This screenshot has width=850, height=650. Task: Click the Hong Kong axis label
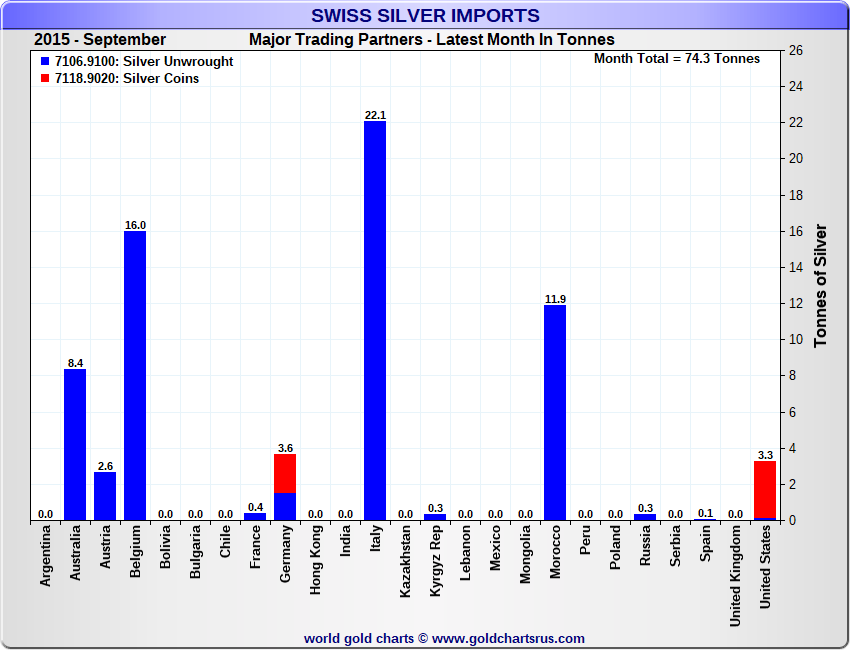coord(315,562)
